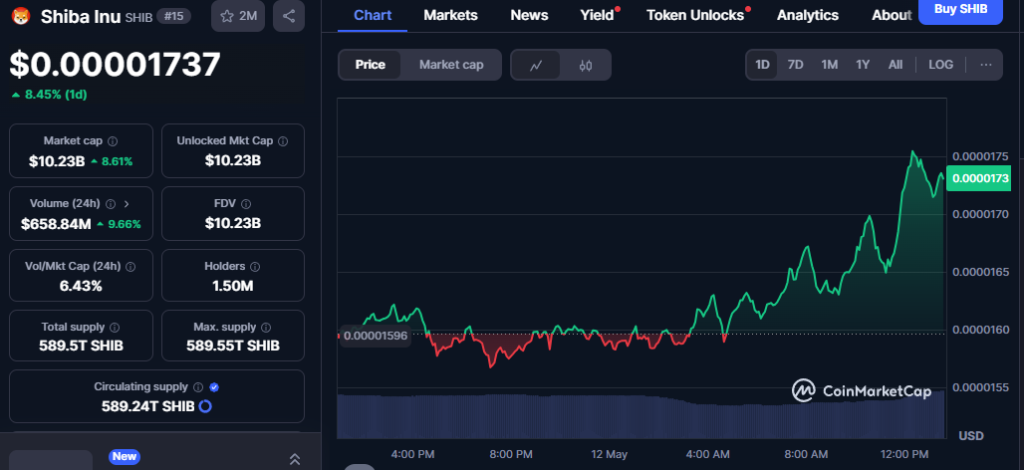The height and width of the screenshot is (470, 1024).
Task: Set chart range to 1M
Action: point(829,65)
